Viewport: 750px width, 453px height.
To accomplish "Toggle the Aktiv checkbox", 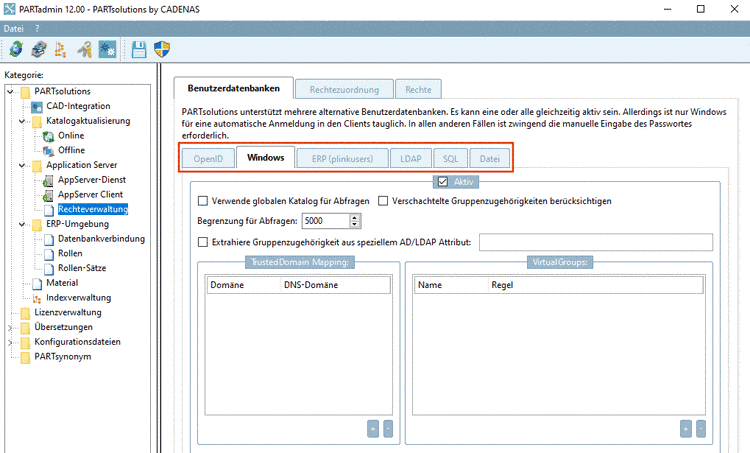I will click(442, 182).
